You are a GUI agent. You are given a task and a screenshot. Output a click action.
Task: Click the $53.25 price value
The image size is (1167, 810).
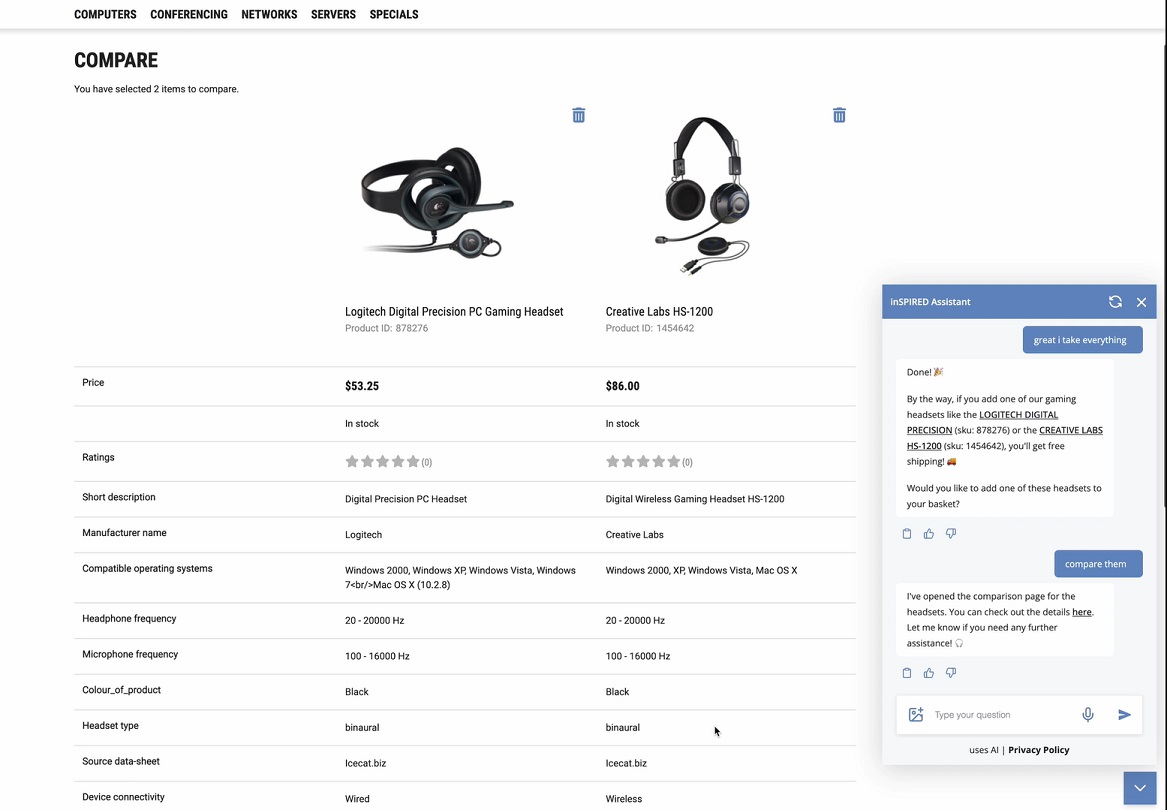362,386
